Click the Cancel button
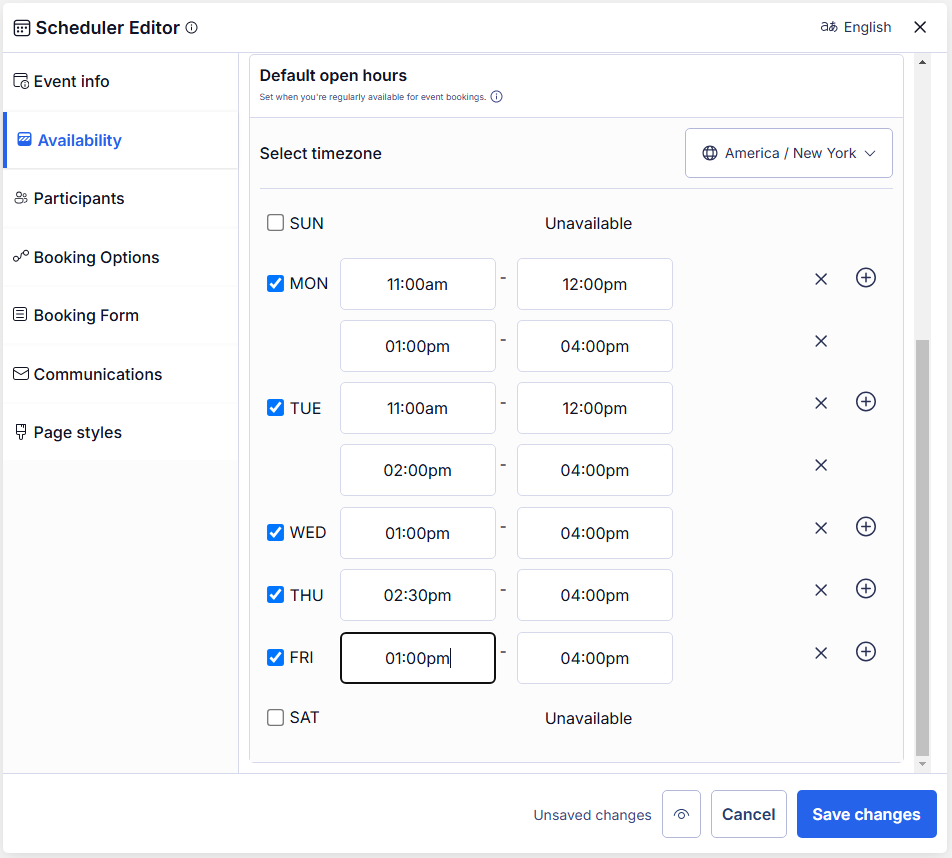 [748, 814]
